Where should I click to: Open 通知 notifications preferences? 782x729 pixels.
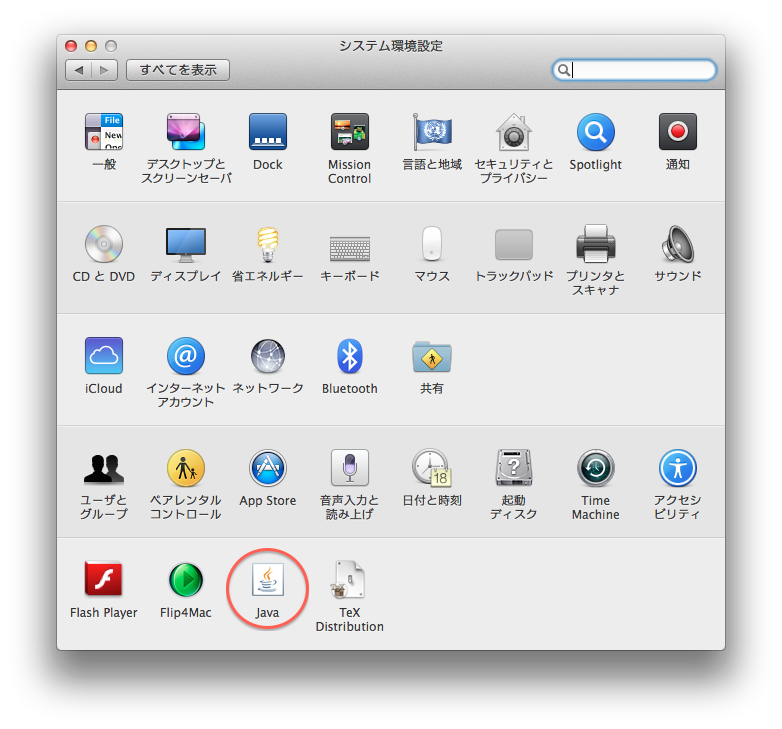coord(677,132)
